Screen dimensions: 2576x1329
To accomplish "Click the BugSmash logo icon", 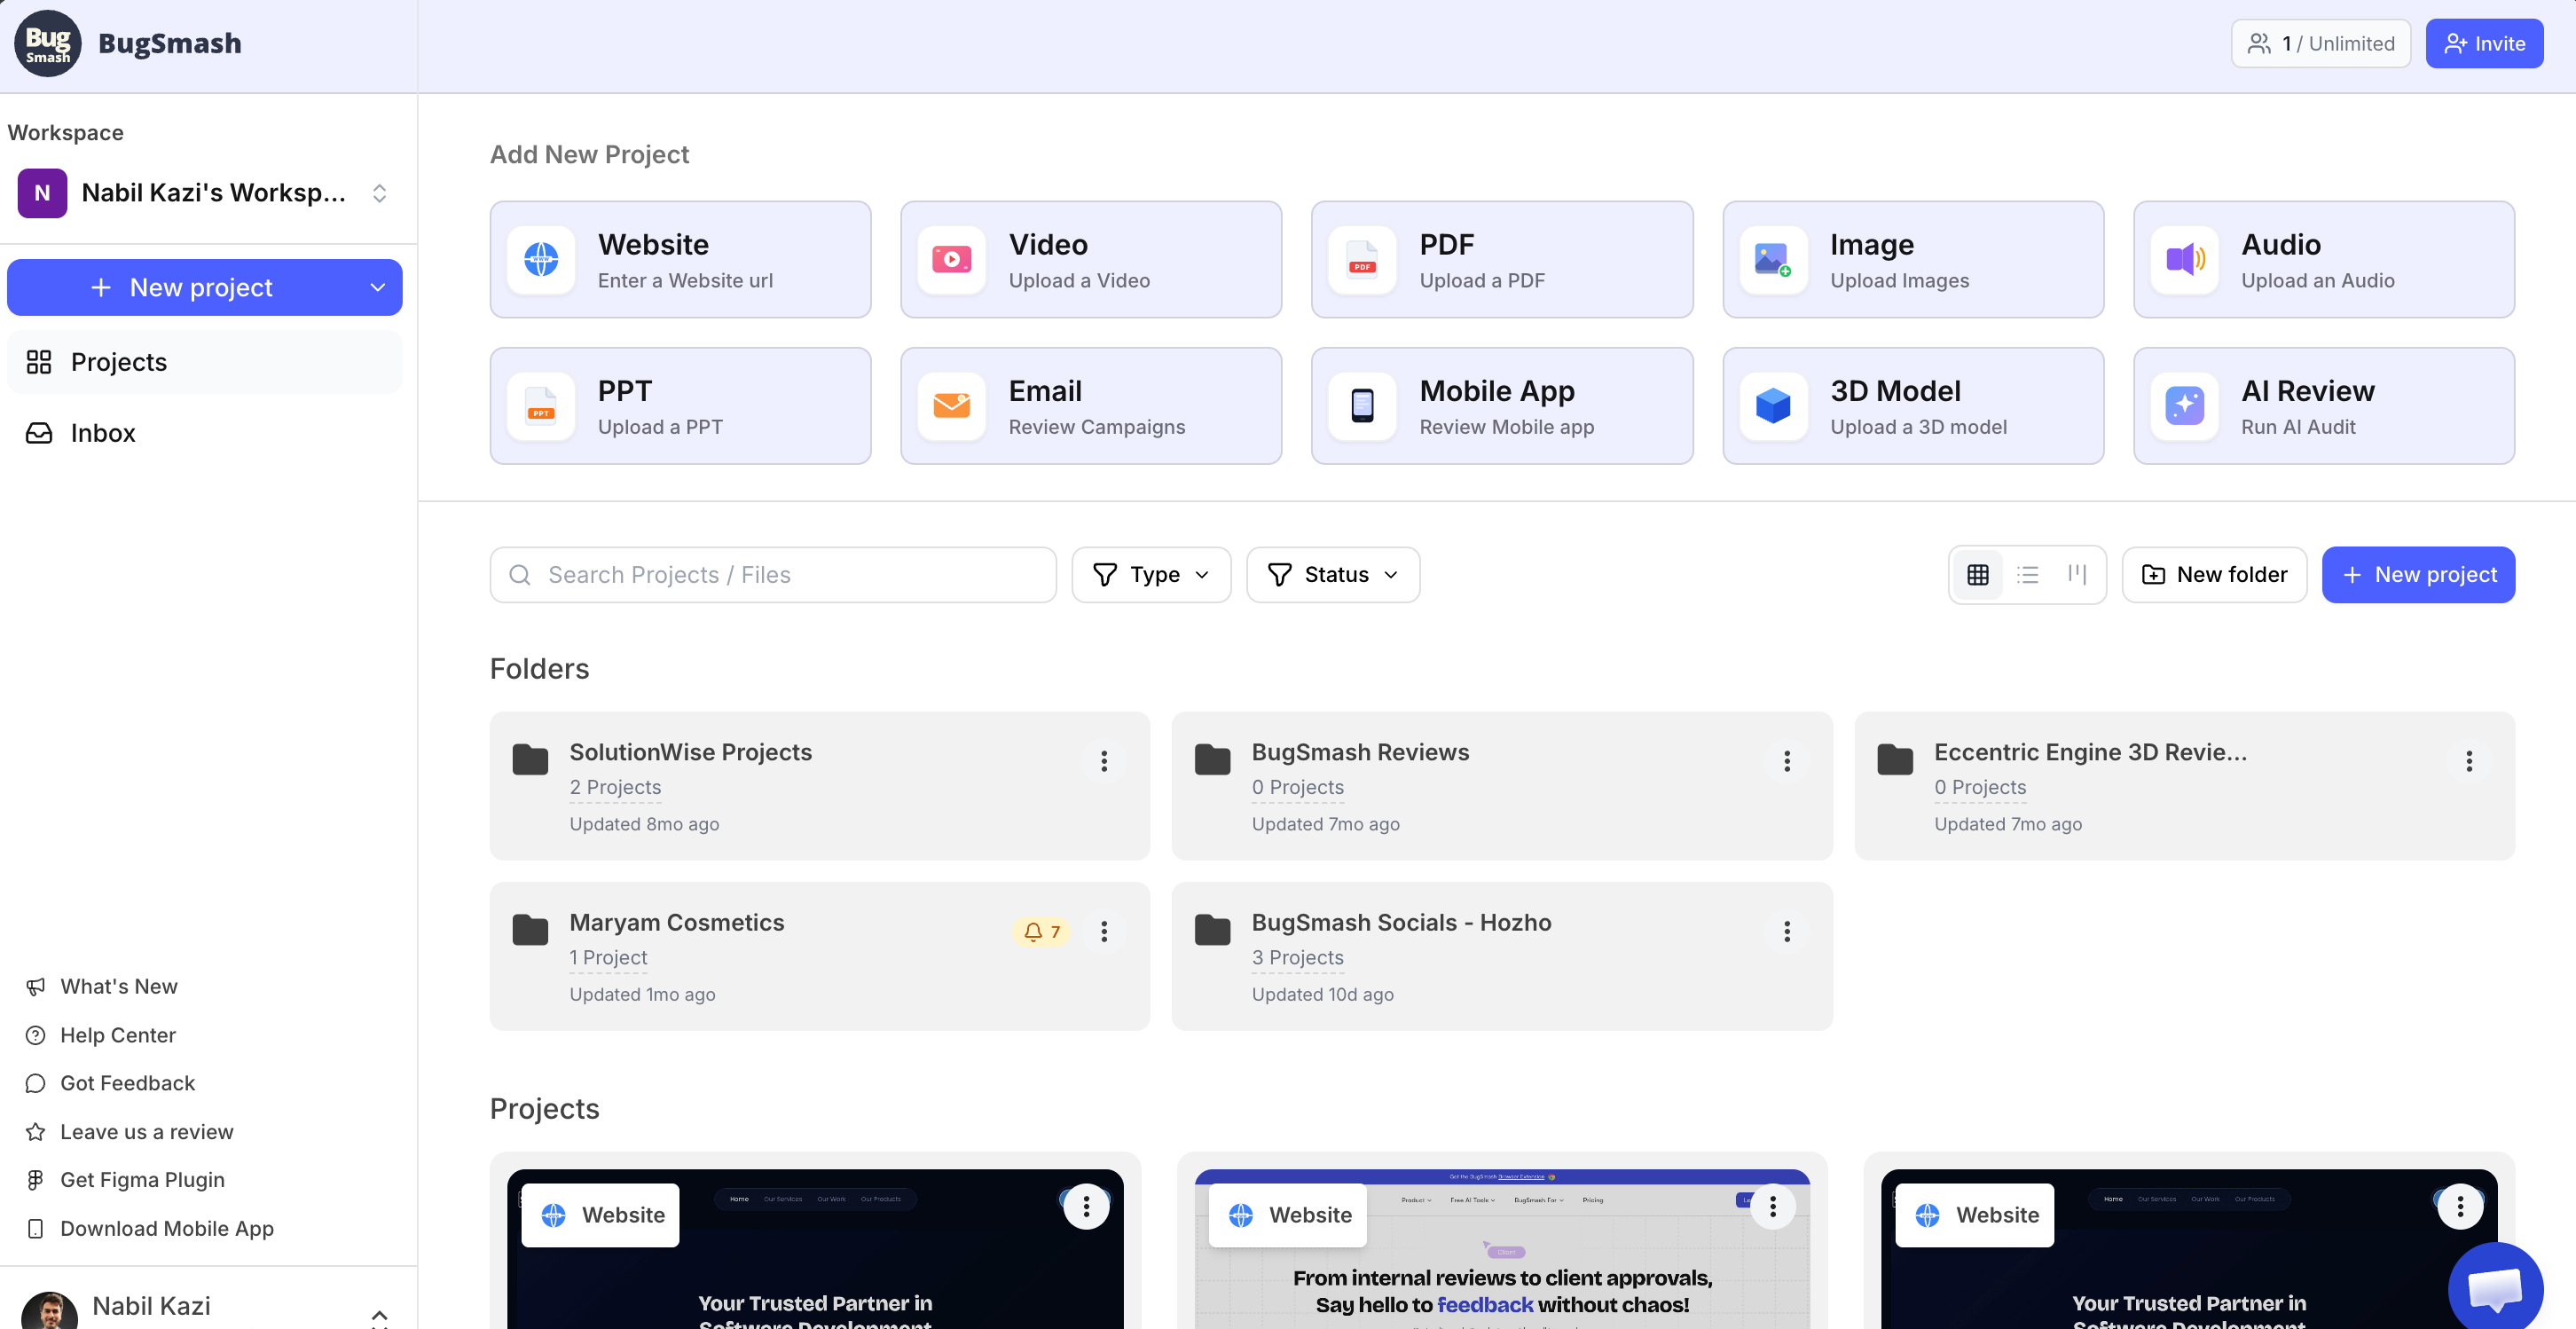I will click(47, 44).
